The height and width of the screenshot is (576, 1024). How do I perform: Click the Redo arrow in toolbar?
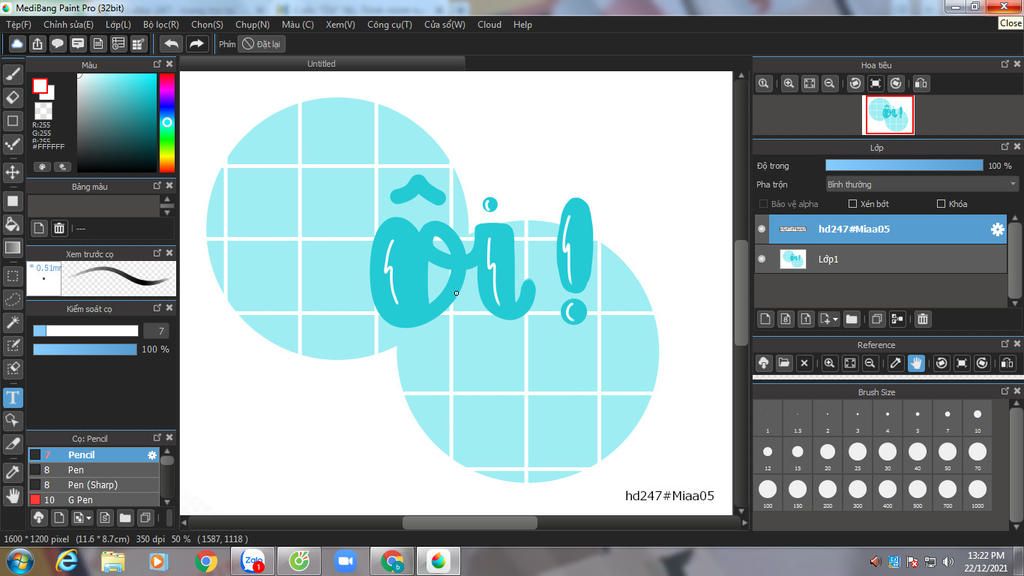[x=196, y=44]
